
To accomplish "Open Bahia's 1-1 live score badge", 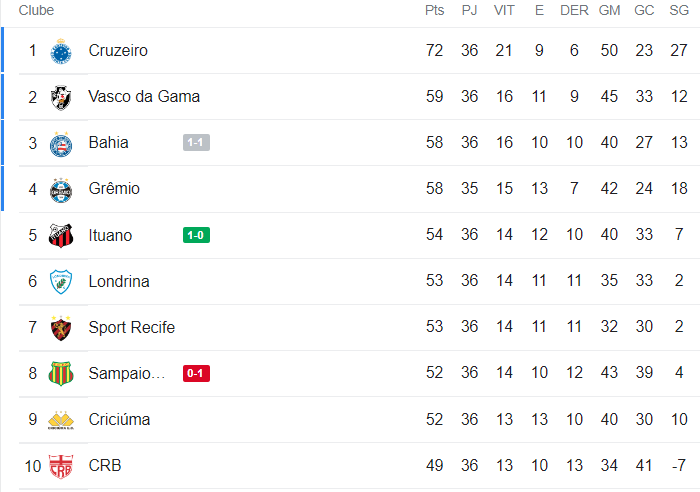I will [196, 143].
